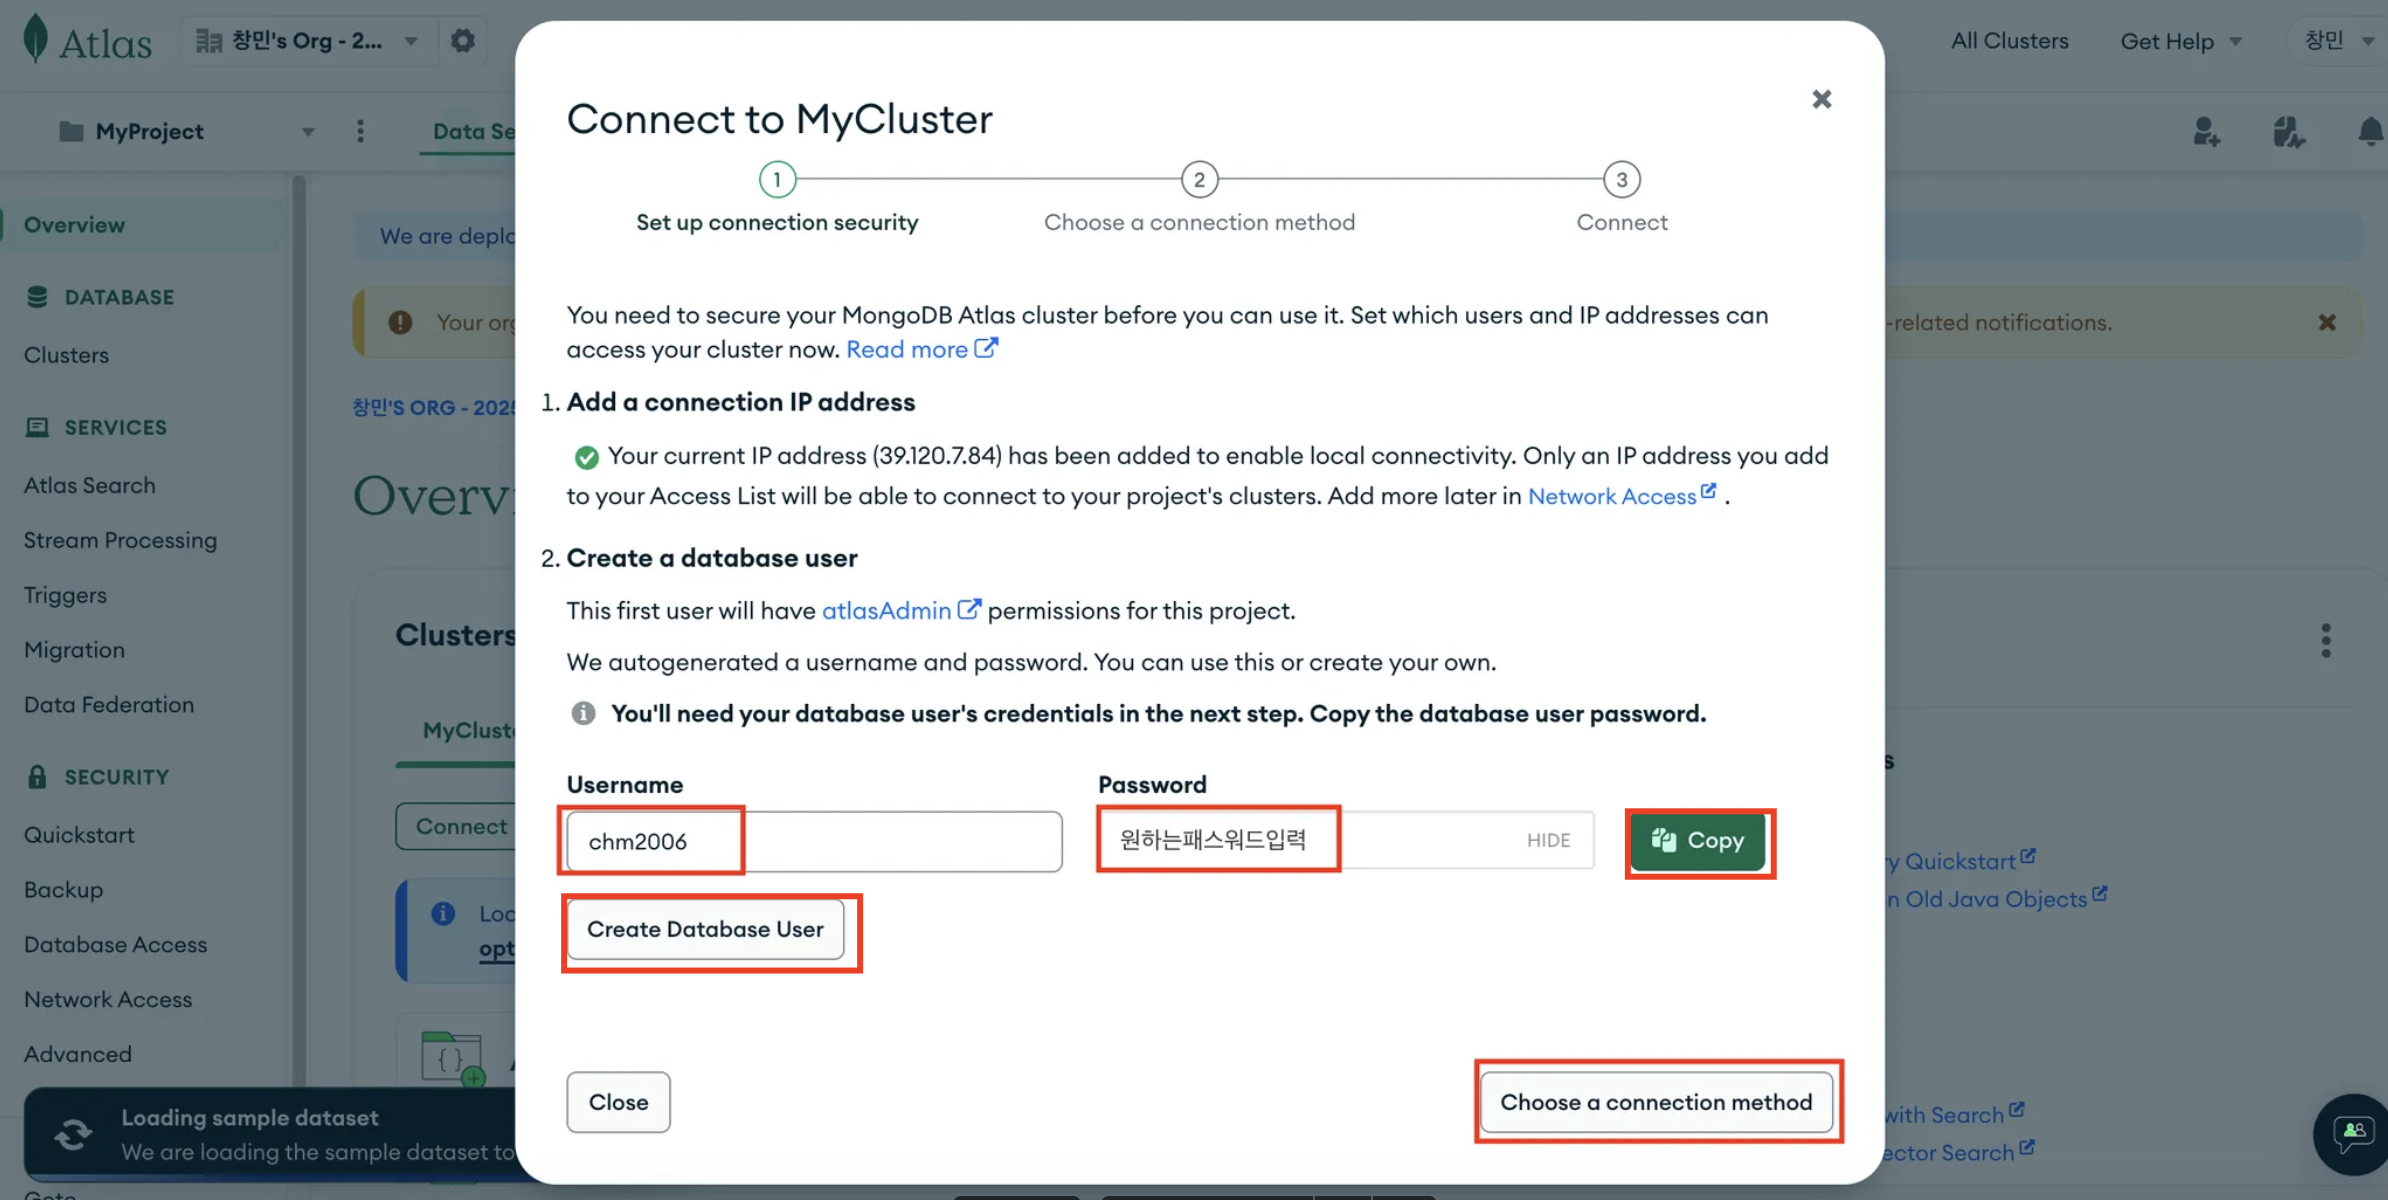Click the Create Database User button
This screenshot has height=1200, width=2388.
(705, 929)
